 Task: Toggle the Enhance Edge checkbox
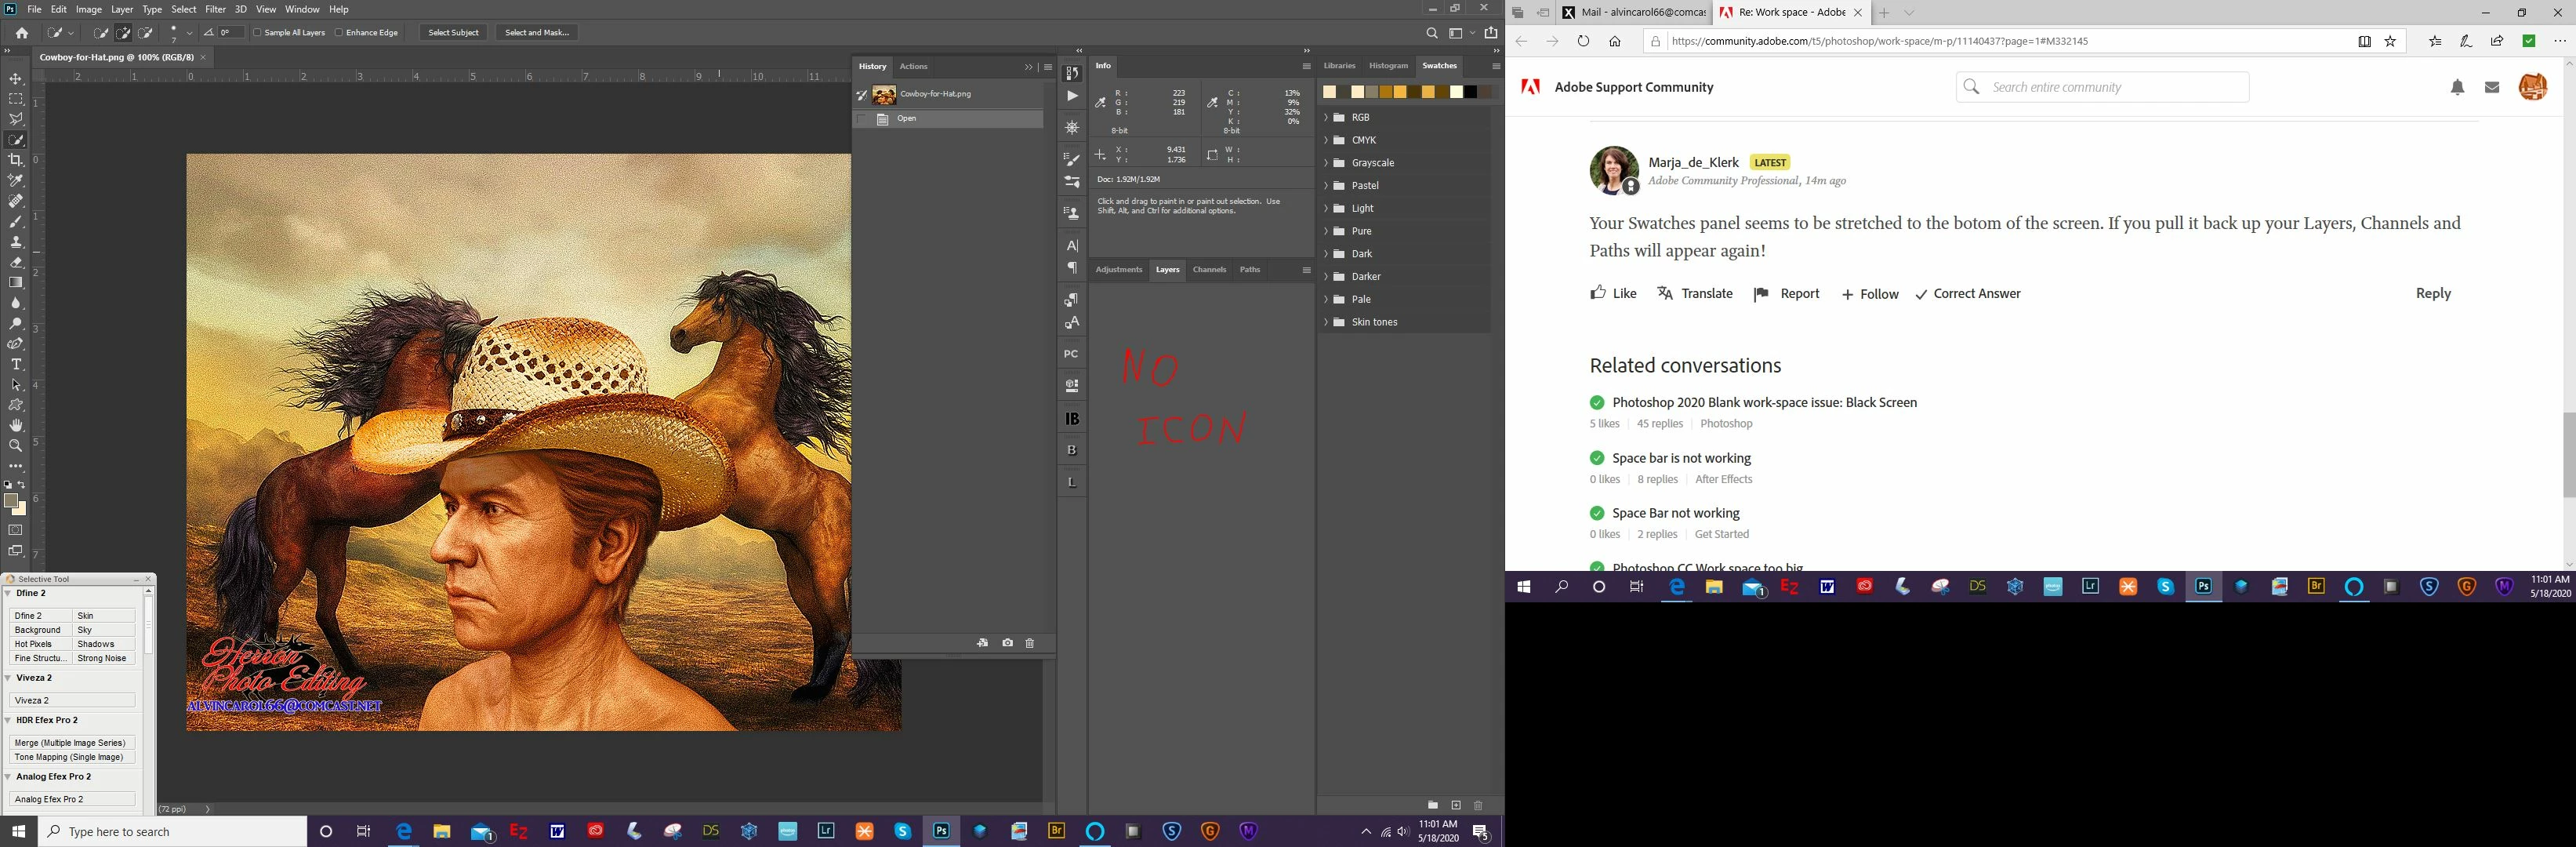pos(339,33)
